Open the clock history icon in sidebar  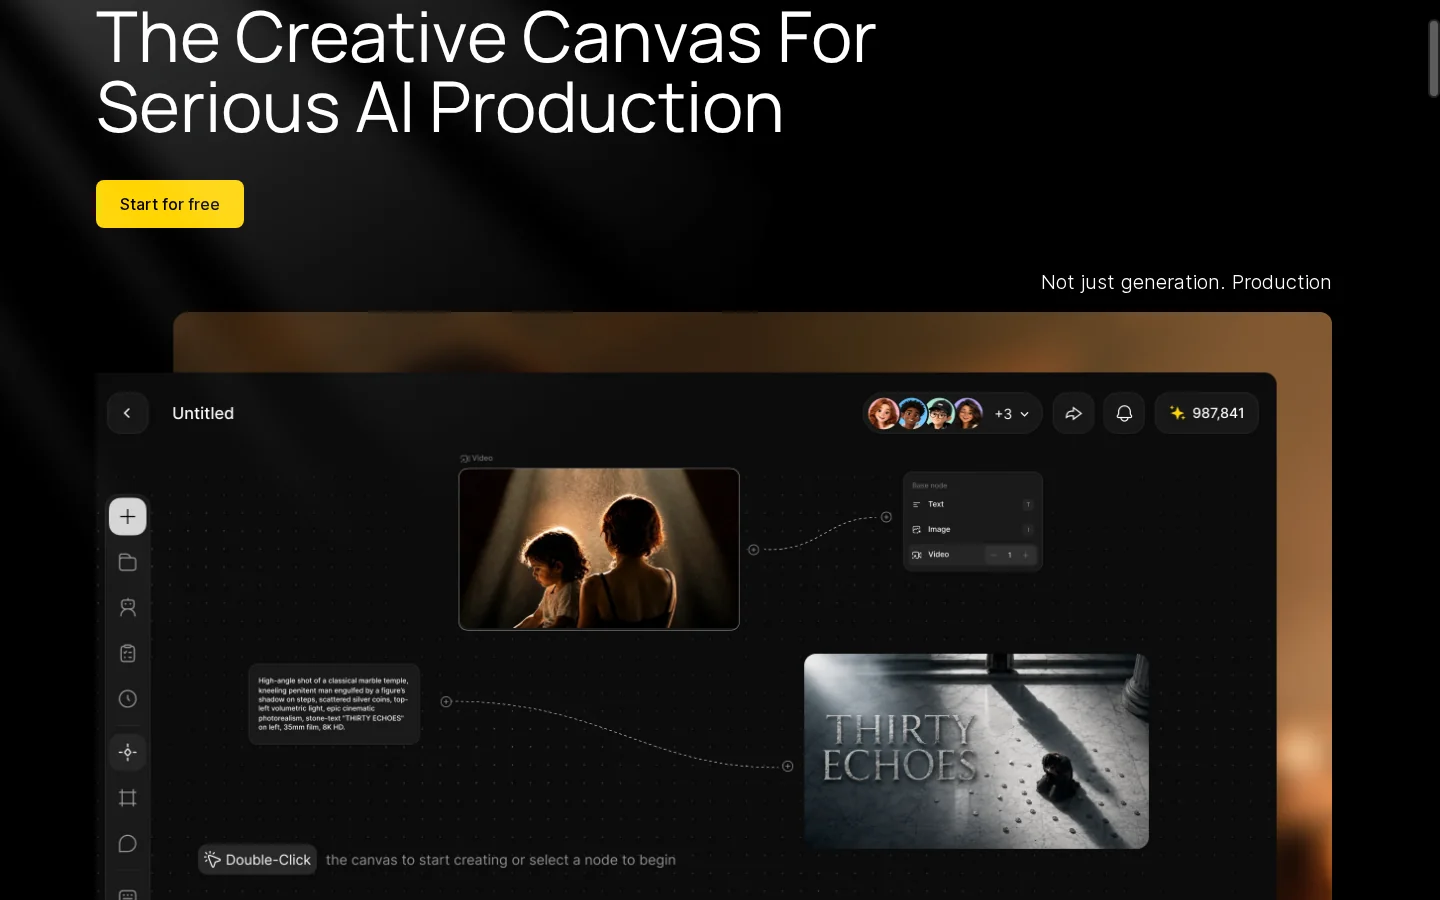point(128,699)
